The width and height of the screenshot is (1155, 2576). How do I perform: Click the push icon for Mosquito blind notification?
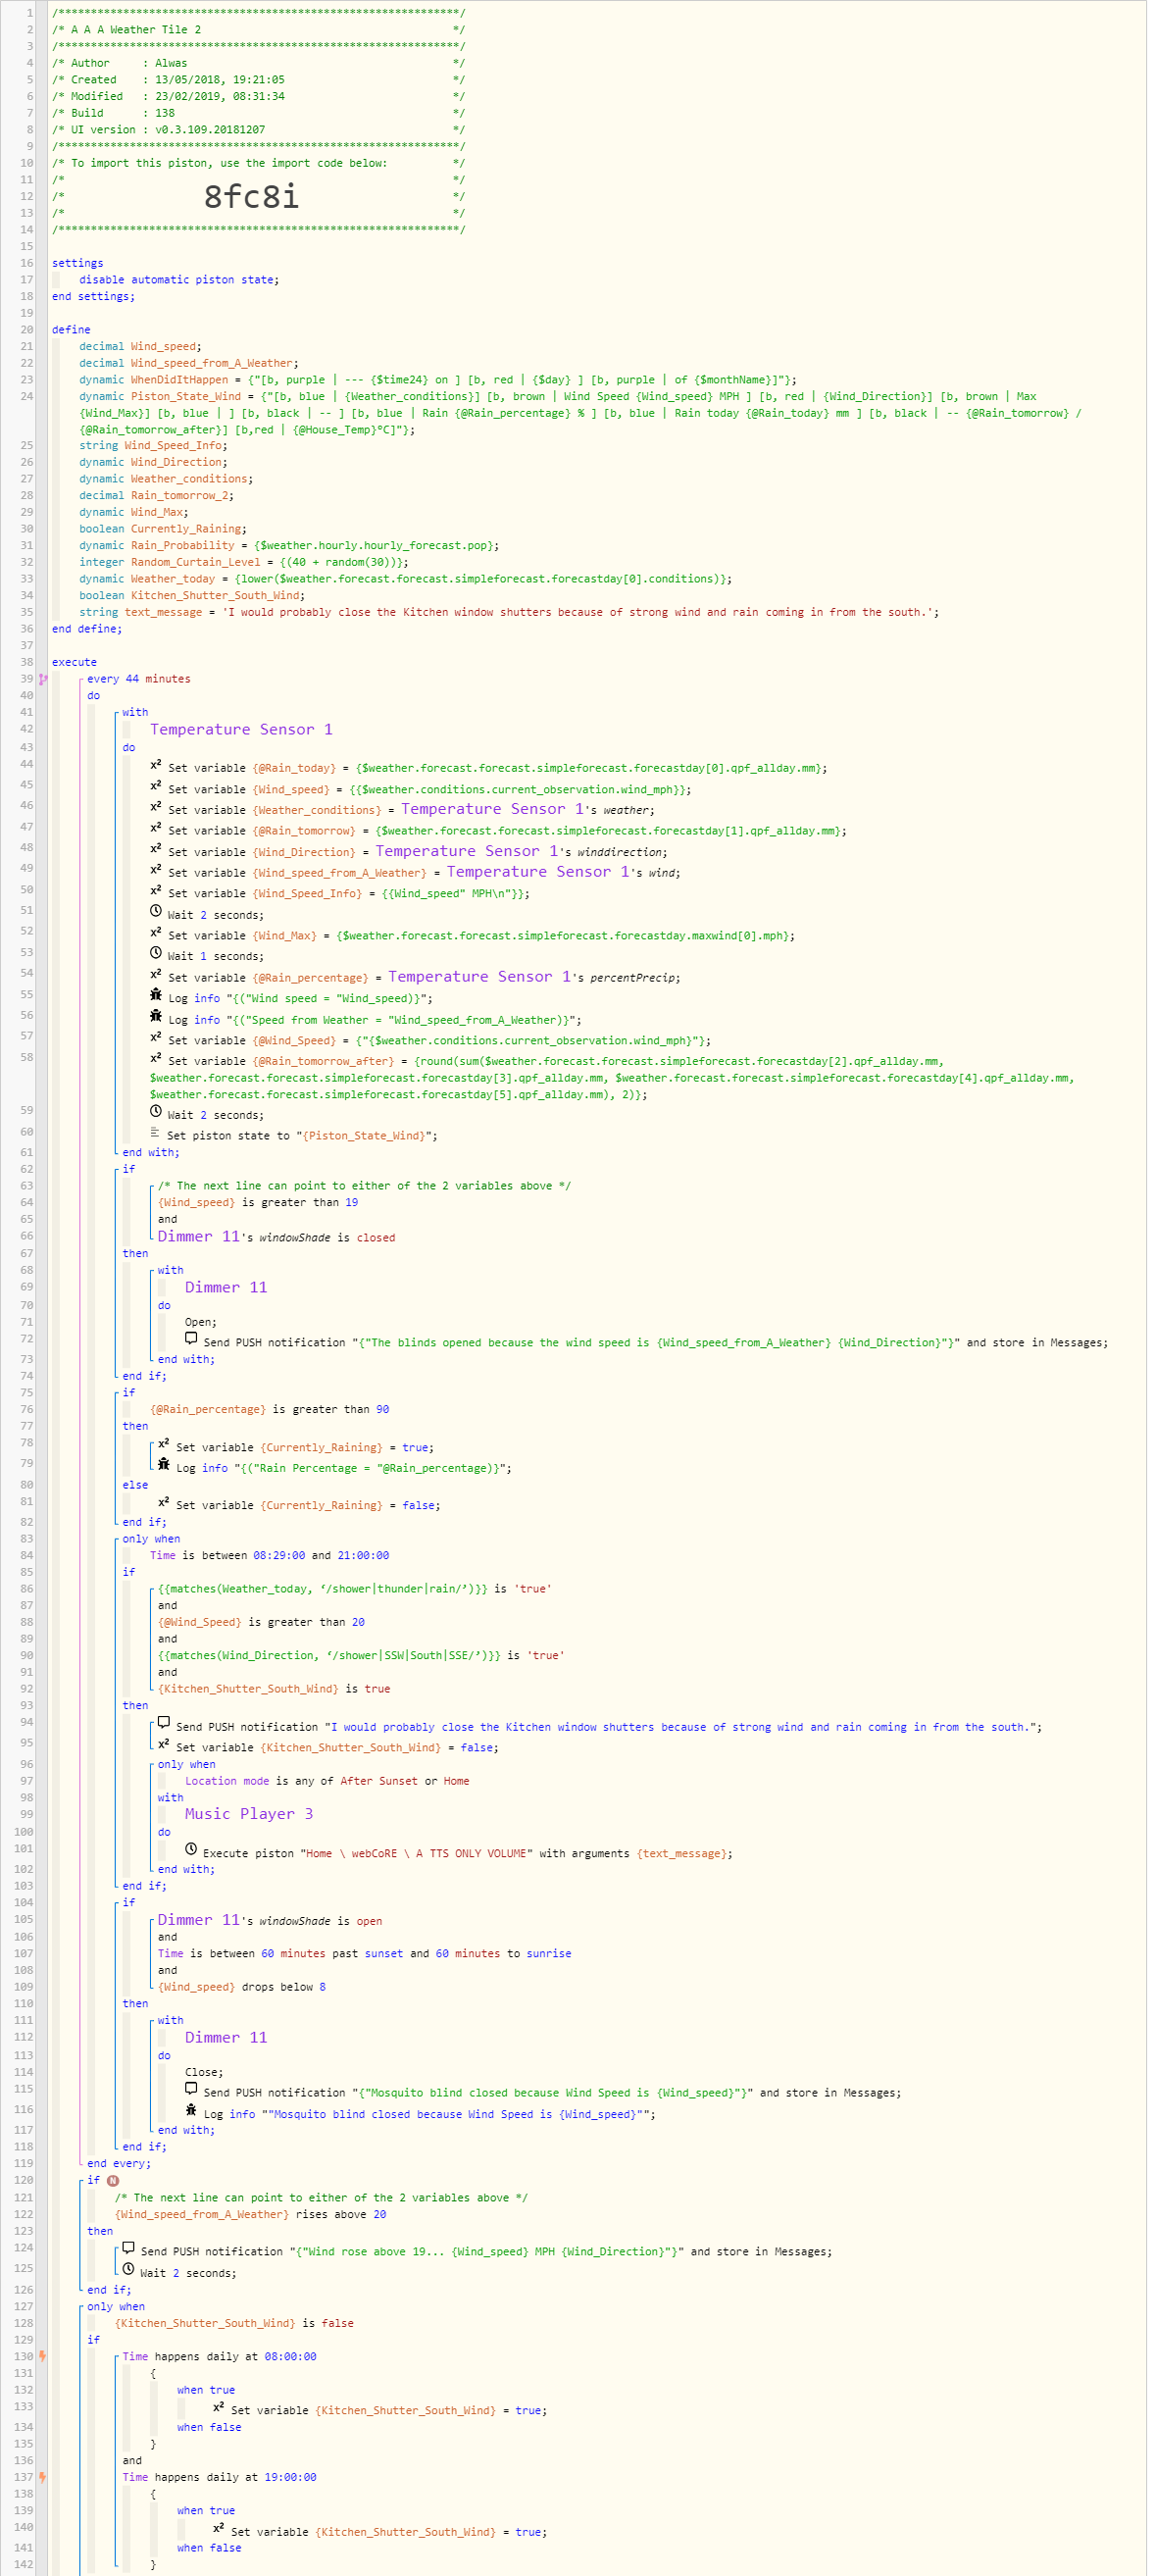[x=191, y=2091]
